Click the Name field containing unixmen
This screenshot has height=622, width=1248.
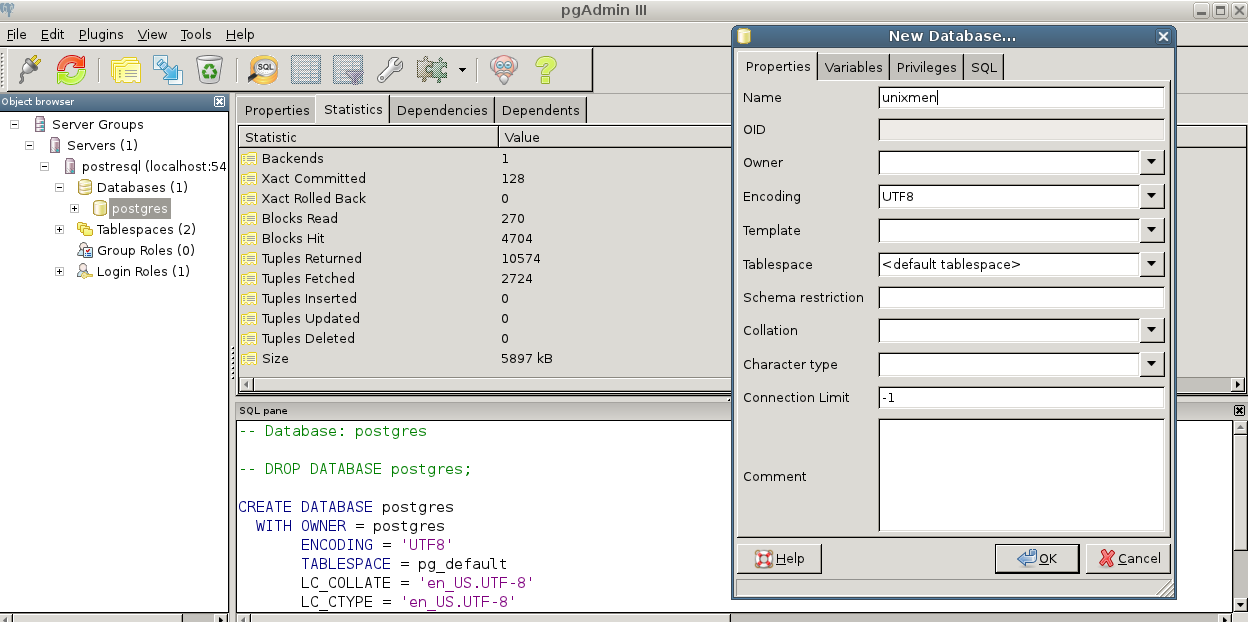[1021, 98]
